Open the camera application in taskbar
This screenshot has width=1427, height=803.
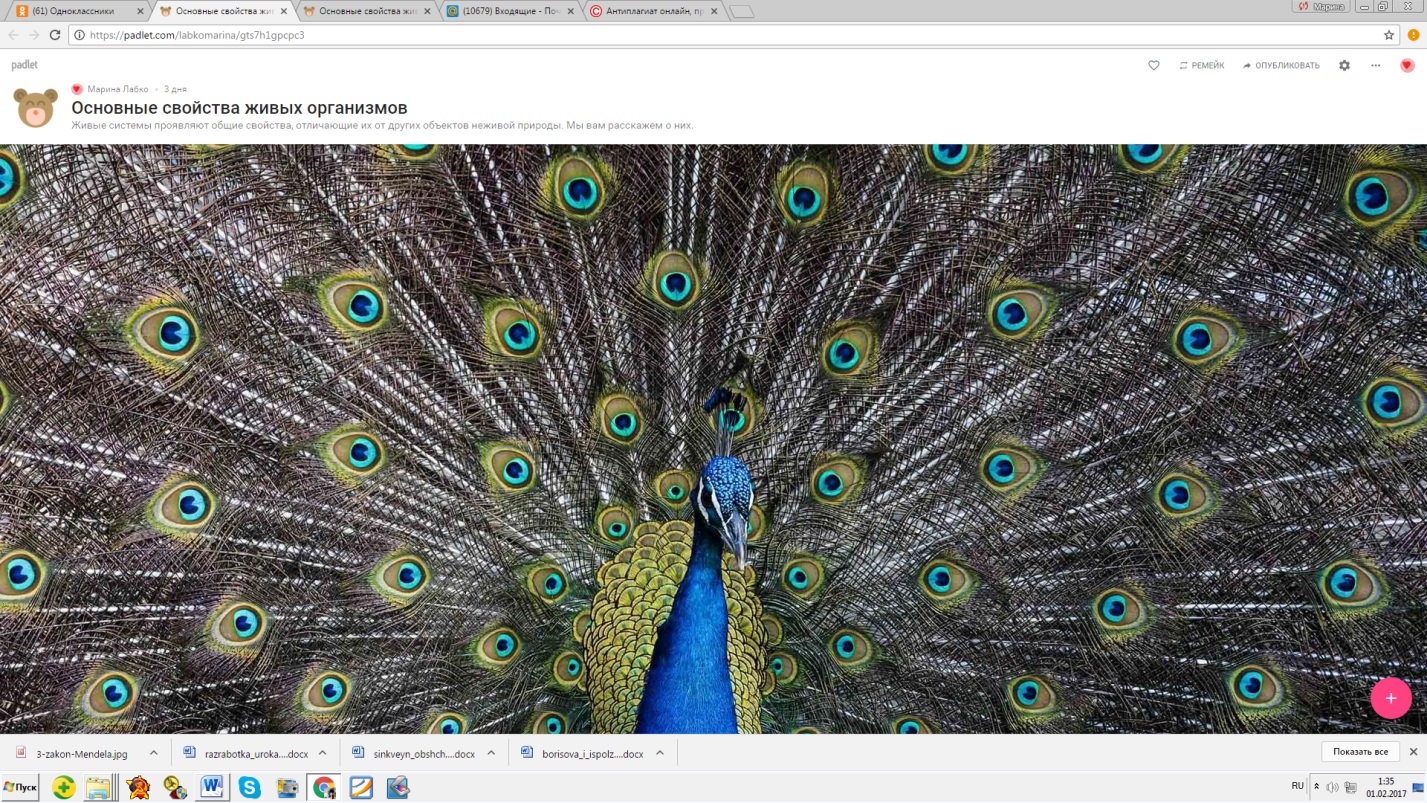pyautogui.click(x=287, y=788)
